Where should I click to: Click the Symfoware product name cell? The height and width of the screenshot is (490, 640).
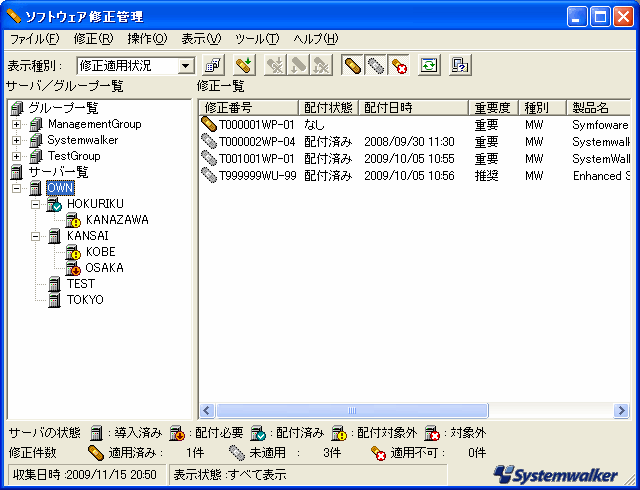coord(600,125)
